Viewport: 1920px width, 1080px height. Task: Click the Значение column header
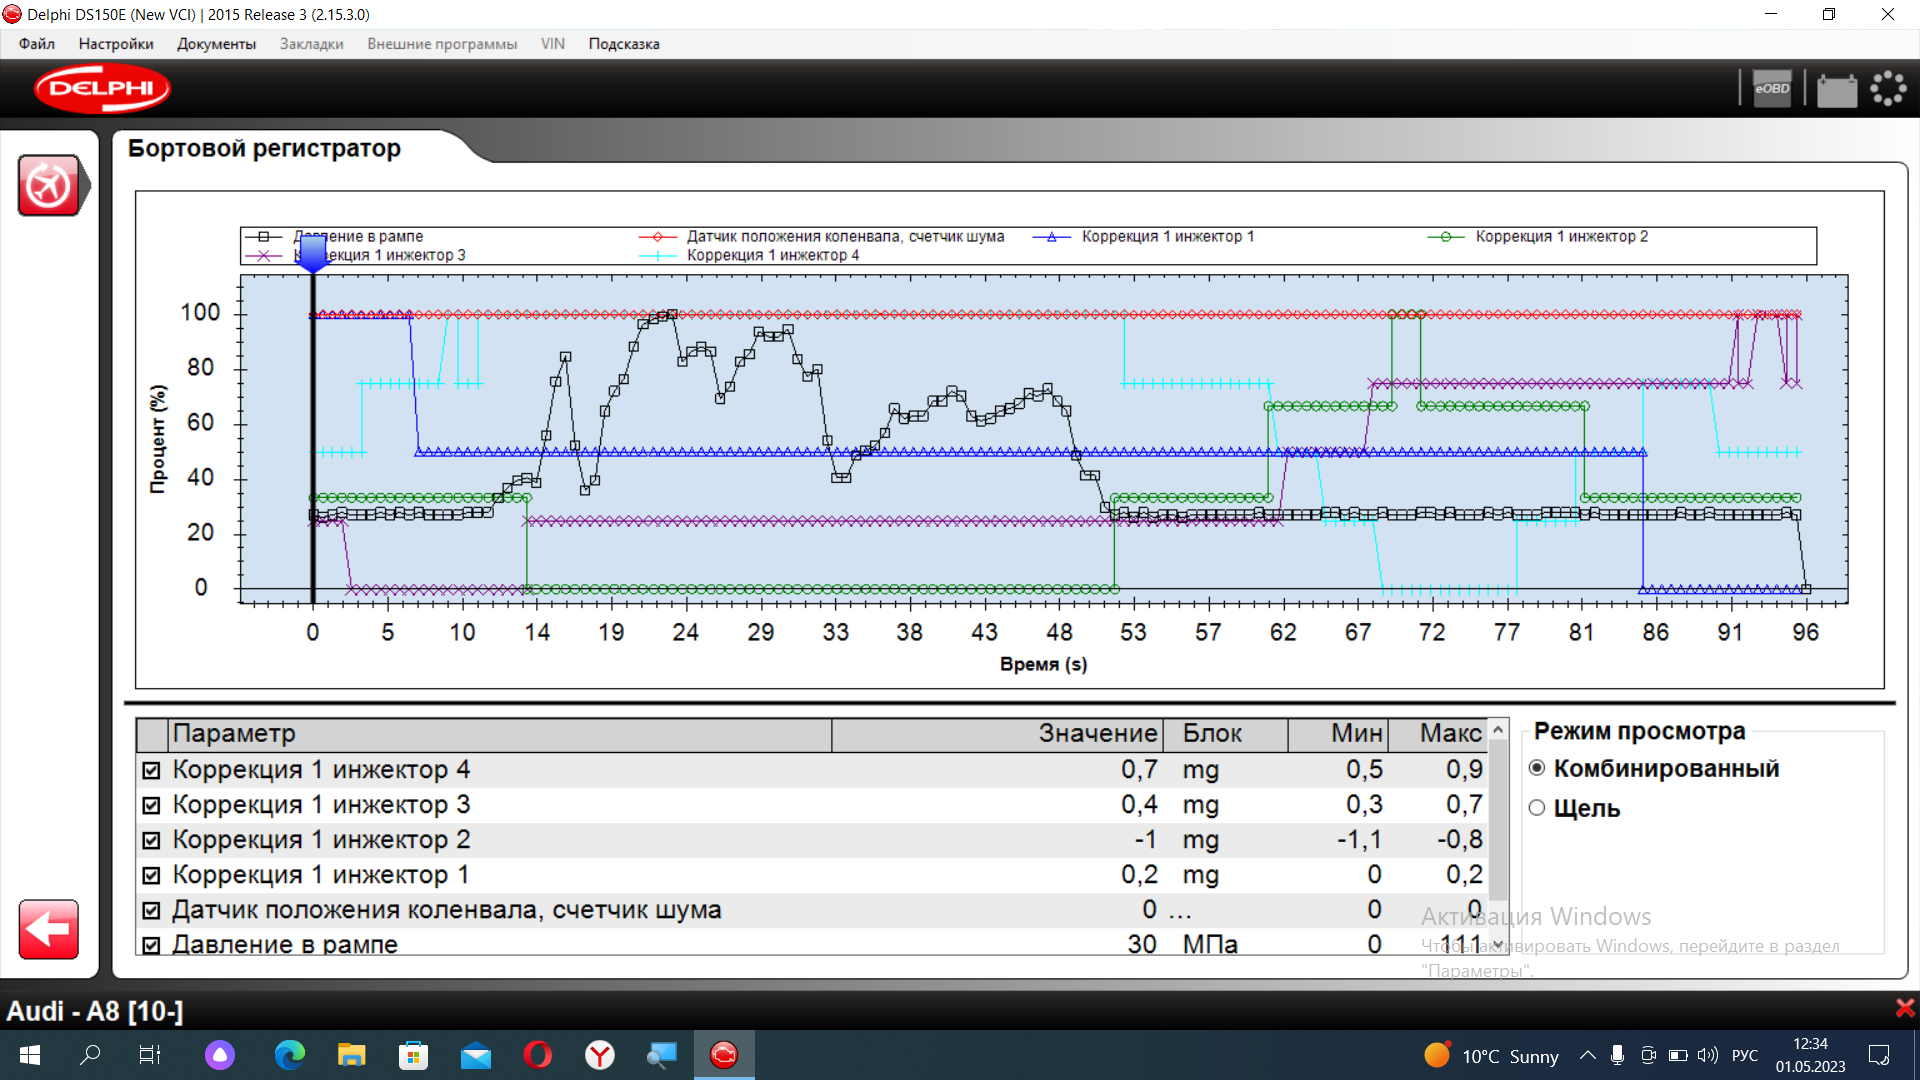pos(996,734)
